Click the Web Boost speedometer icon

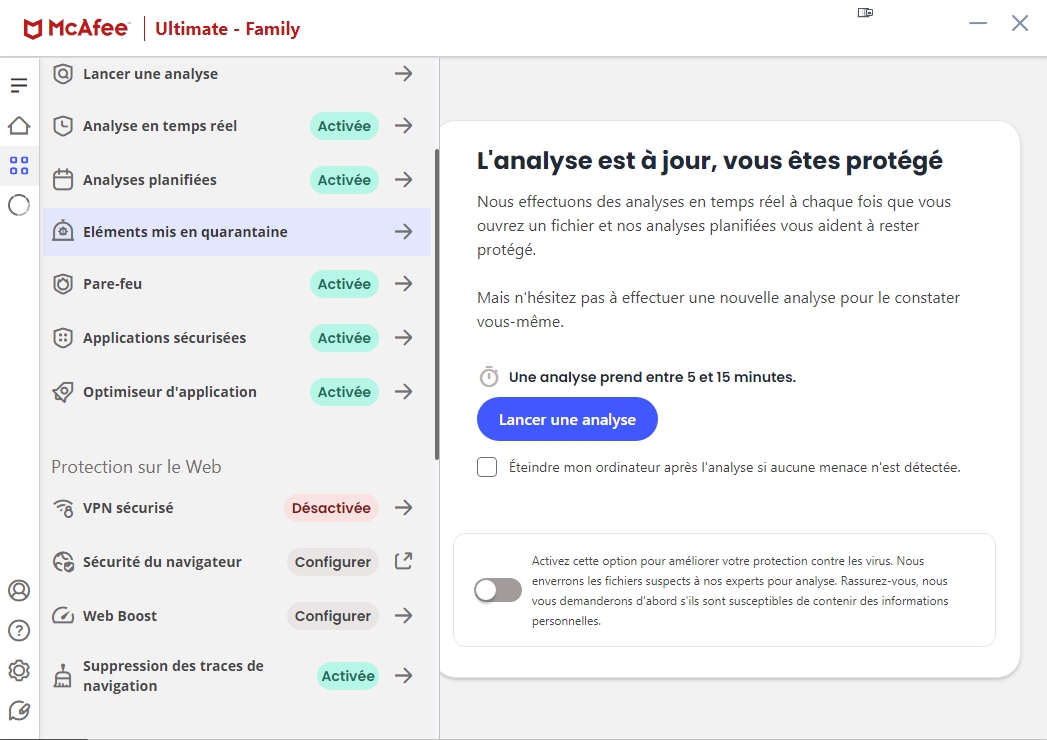pos(63,616)
